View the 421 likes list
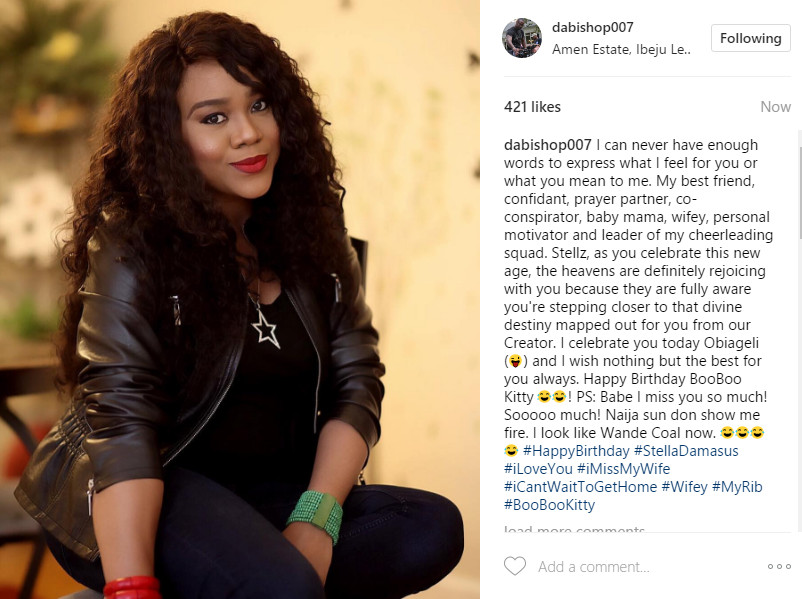This screenshot has width=802, height=599. [x=532, y=106]
